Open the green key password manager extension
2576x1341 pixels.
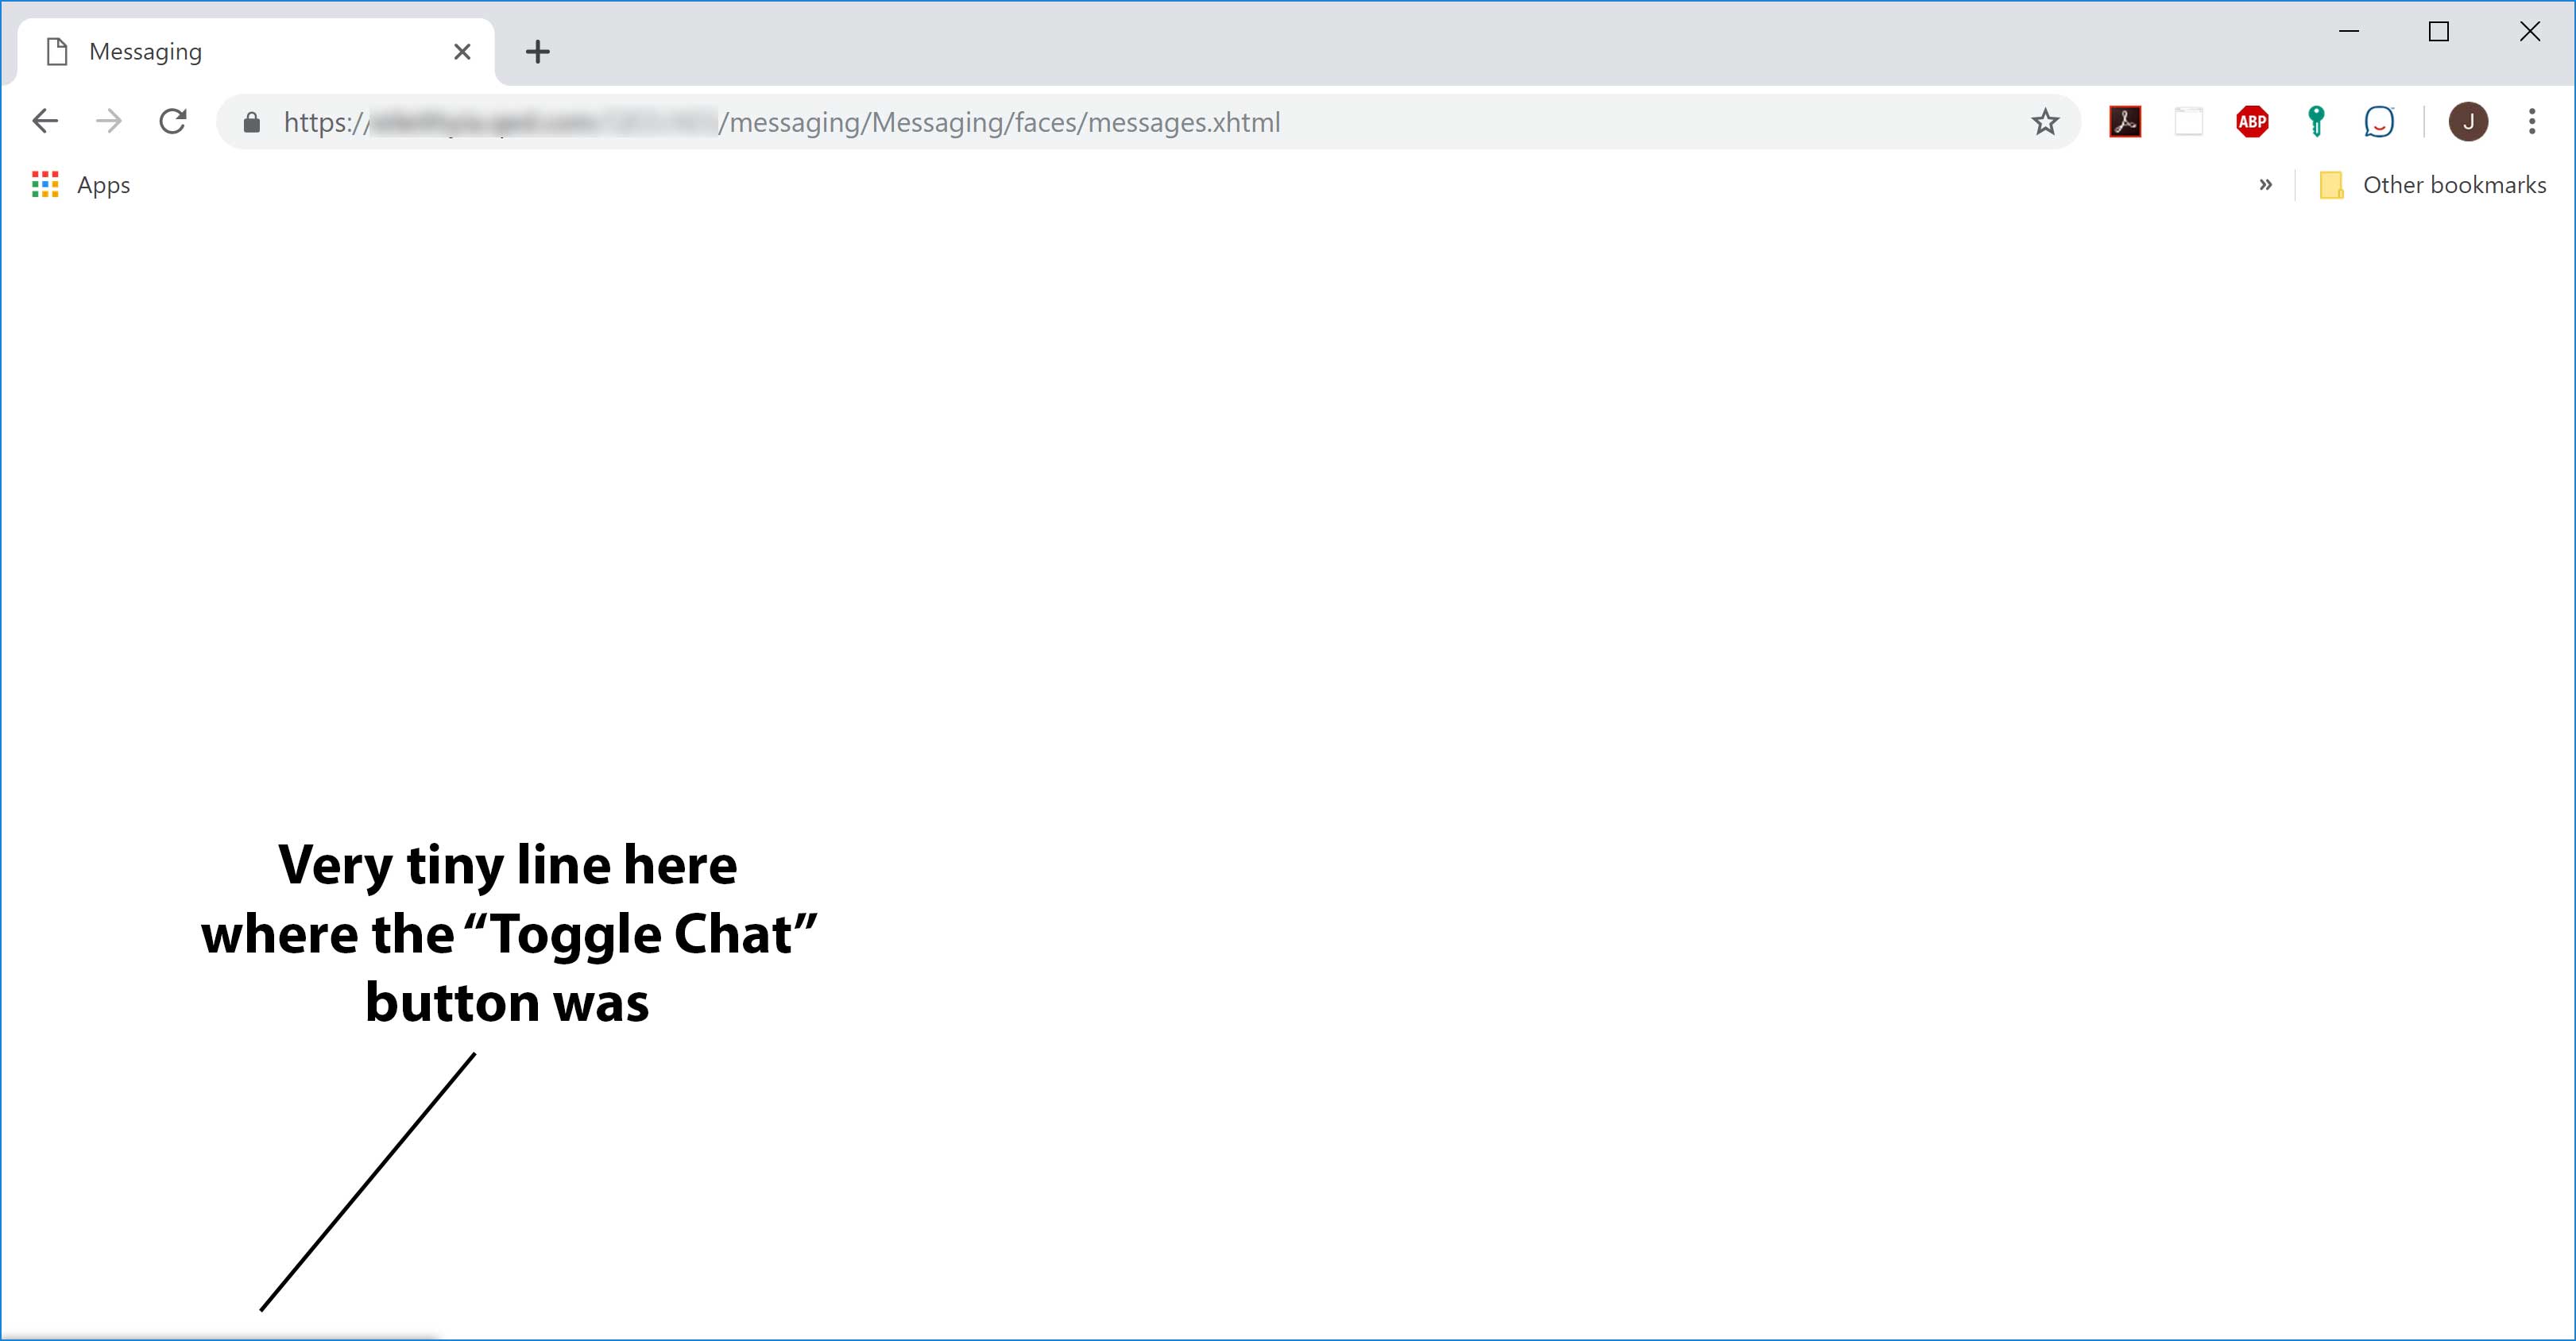(x=2316, y=121)
